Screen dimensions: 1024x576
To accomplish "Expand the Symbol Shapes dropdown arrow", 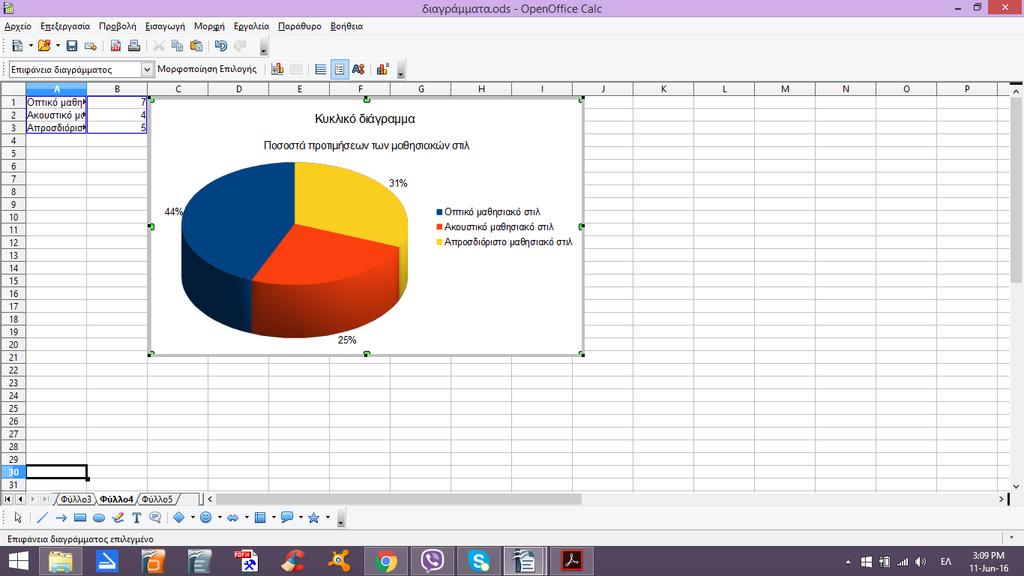I will click(219, 518).
